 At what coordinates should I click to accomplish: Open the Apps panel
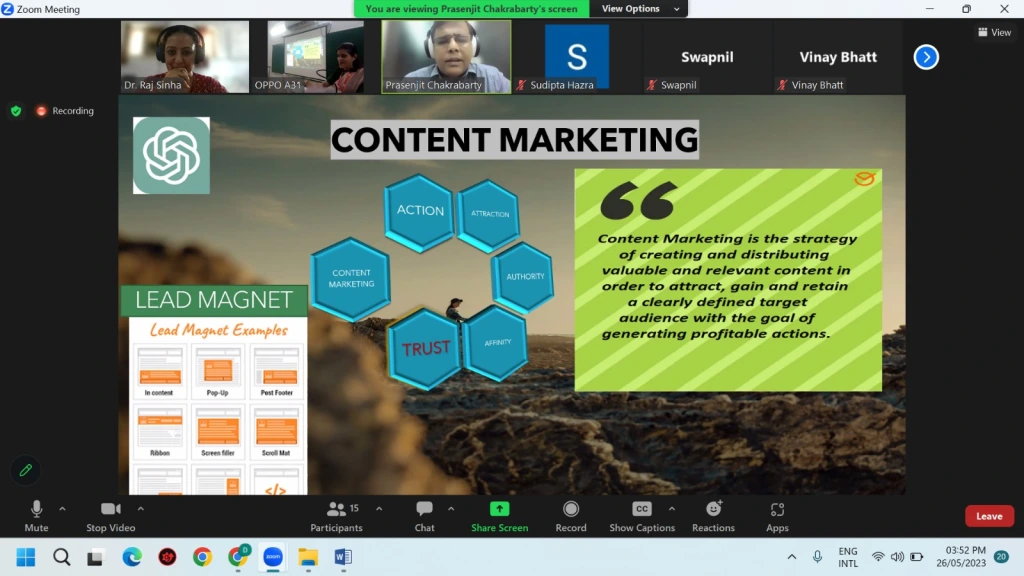(x=777, y=515)
